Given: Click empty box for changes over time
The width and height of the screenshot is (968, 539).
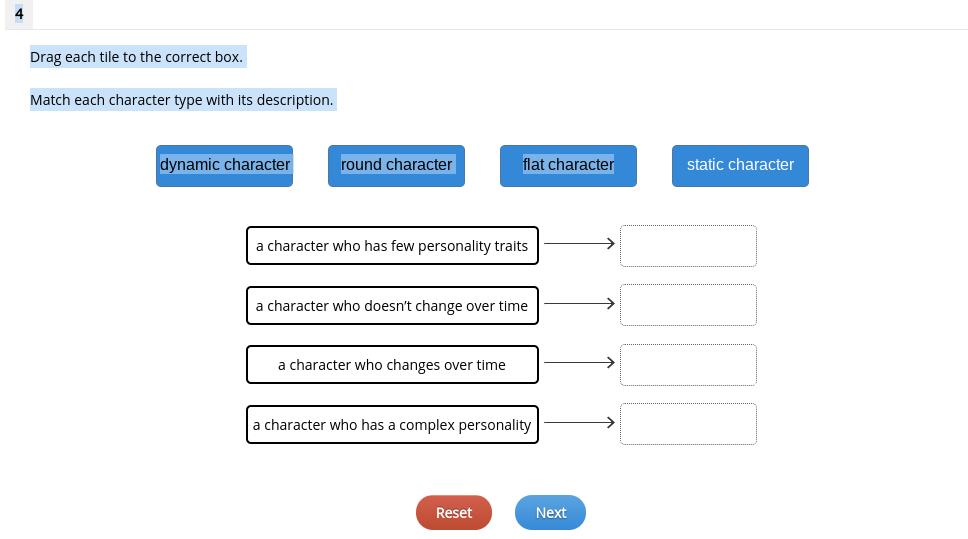Looking at the screenshot, I should 688,365.
